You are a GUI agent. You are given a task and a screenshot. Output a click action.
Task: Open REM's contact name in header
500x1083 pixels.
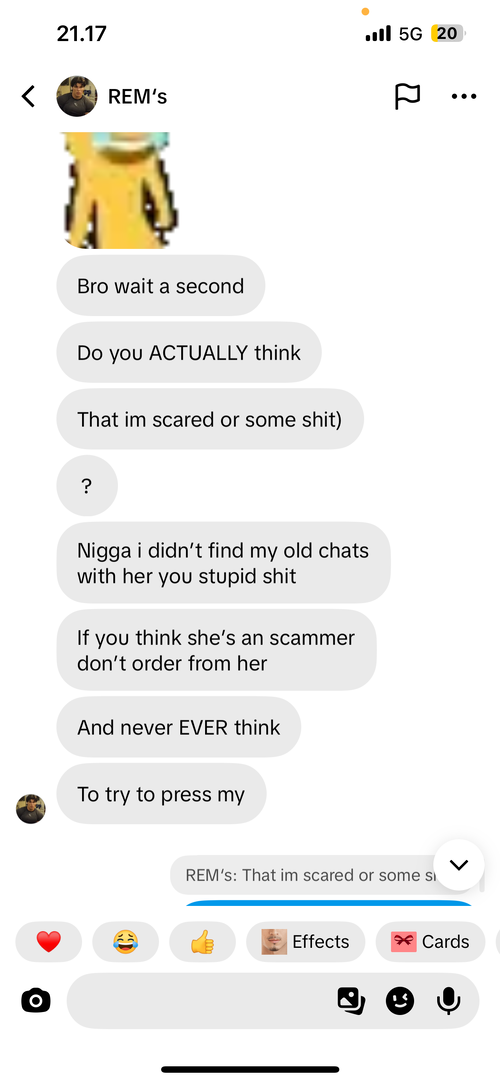[x=137, y=97]
